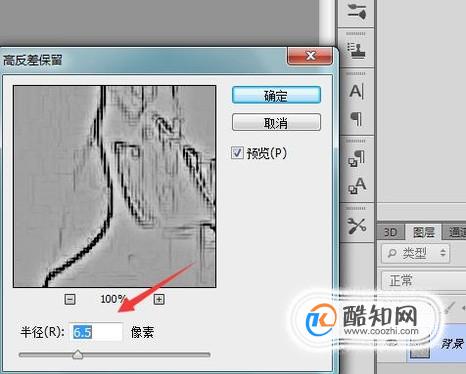Switch to the 图层 tab
466x374 pixels.
[x=423, y=232]
